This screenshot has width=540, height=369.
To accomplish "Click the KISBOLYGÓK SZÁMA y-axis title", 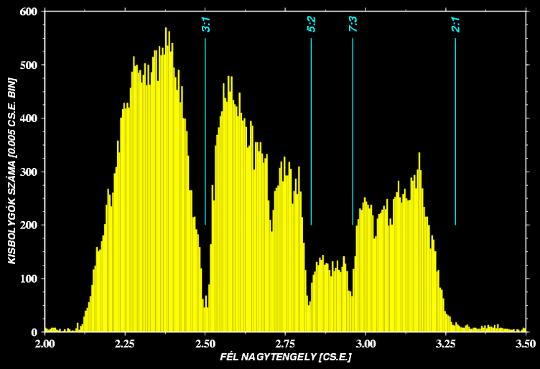I will click(12, 171).
